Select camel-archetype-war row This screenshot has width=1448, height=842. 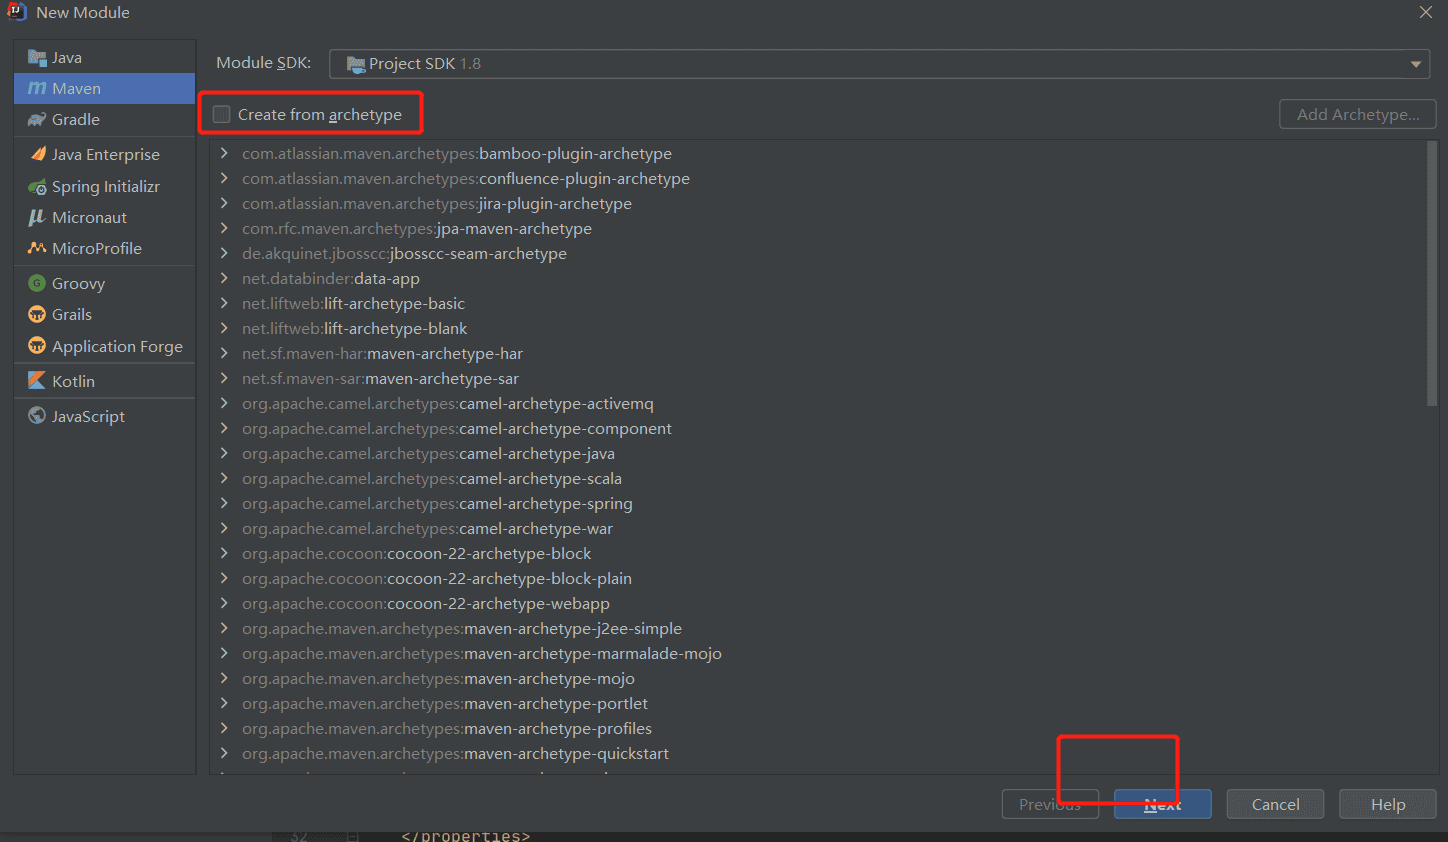click(x=820, y=528)
